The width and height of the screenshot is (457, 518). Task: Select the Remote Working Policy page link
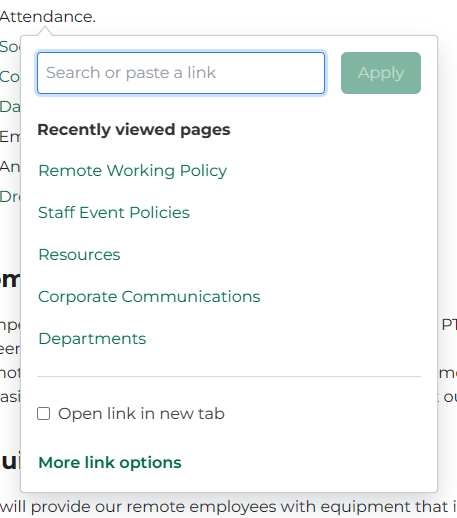click(132, 171)
